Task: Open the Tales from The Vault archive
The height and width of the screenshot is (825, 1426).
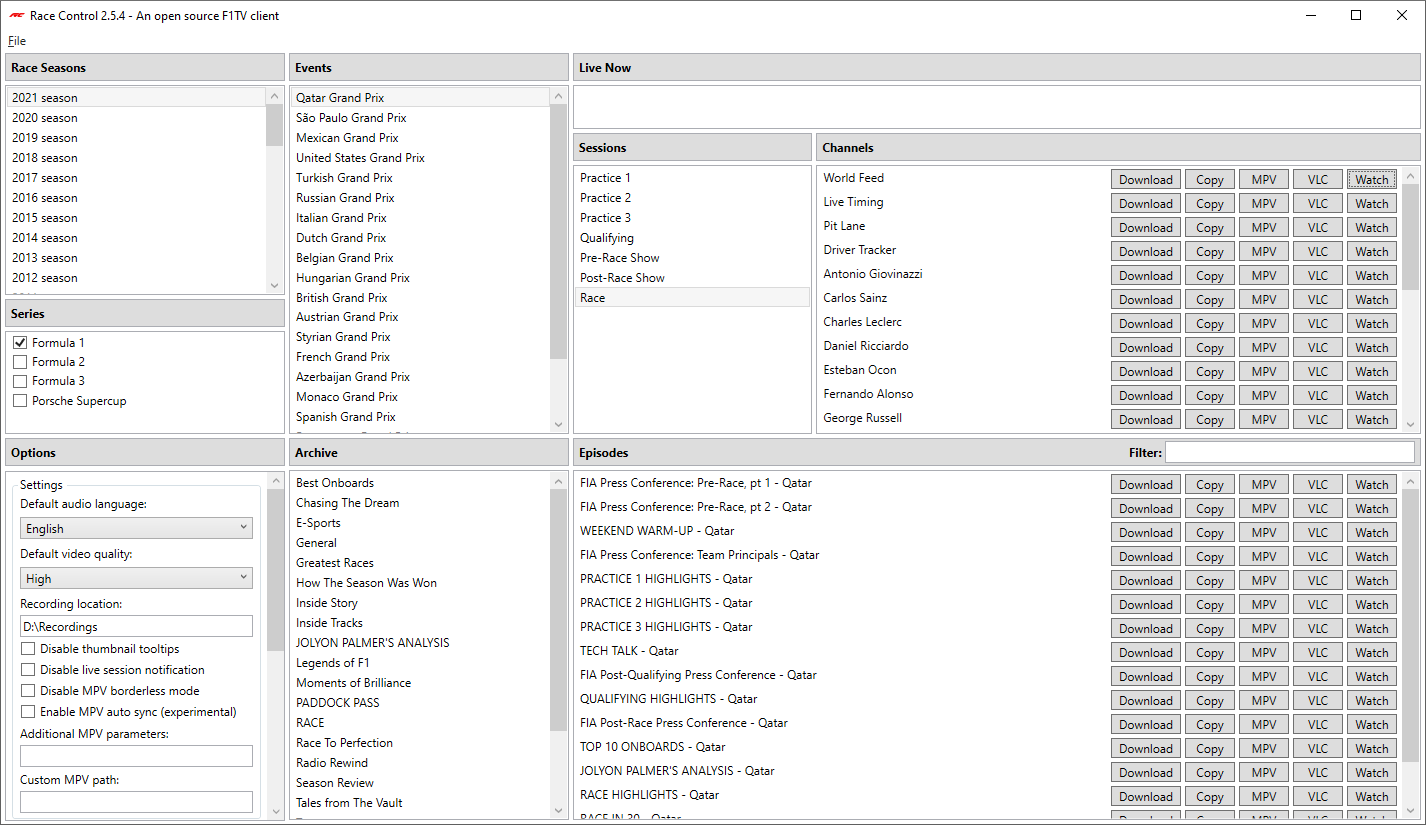Action: tap(421, 803)
